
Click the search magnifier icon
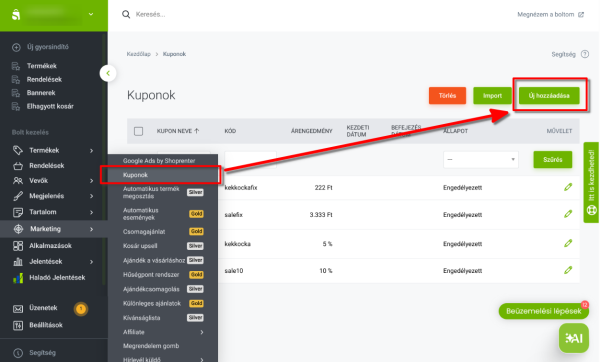[x=126, y=15]
